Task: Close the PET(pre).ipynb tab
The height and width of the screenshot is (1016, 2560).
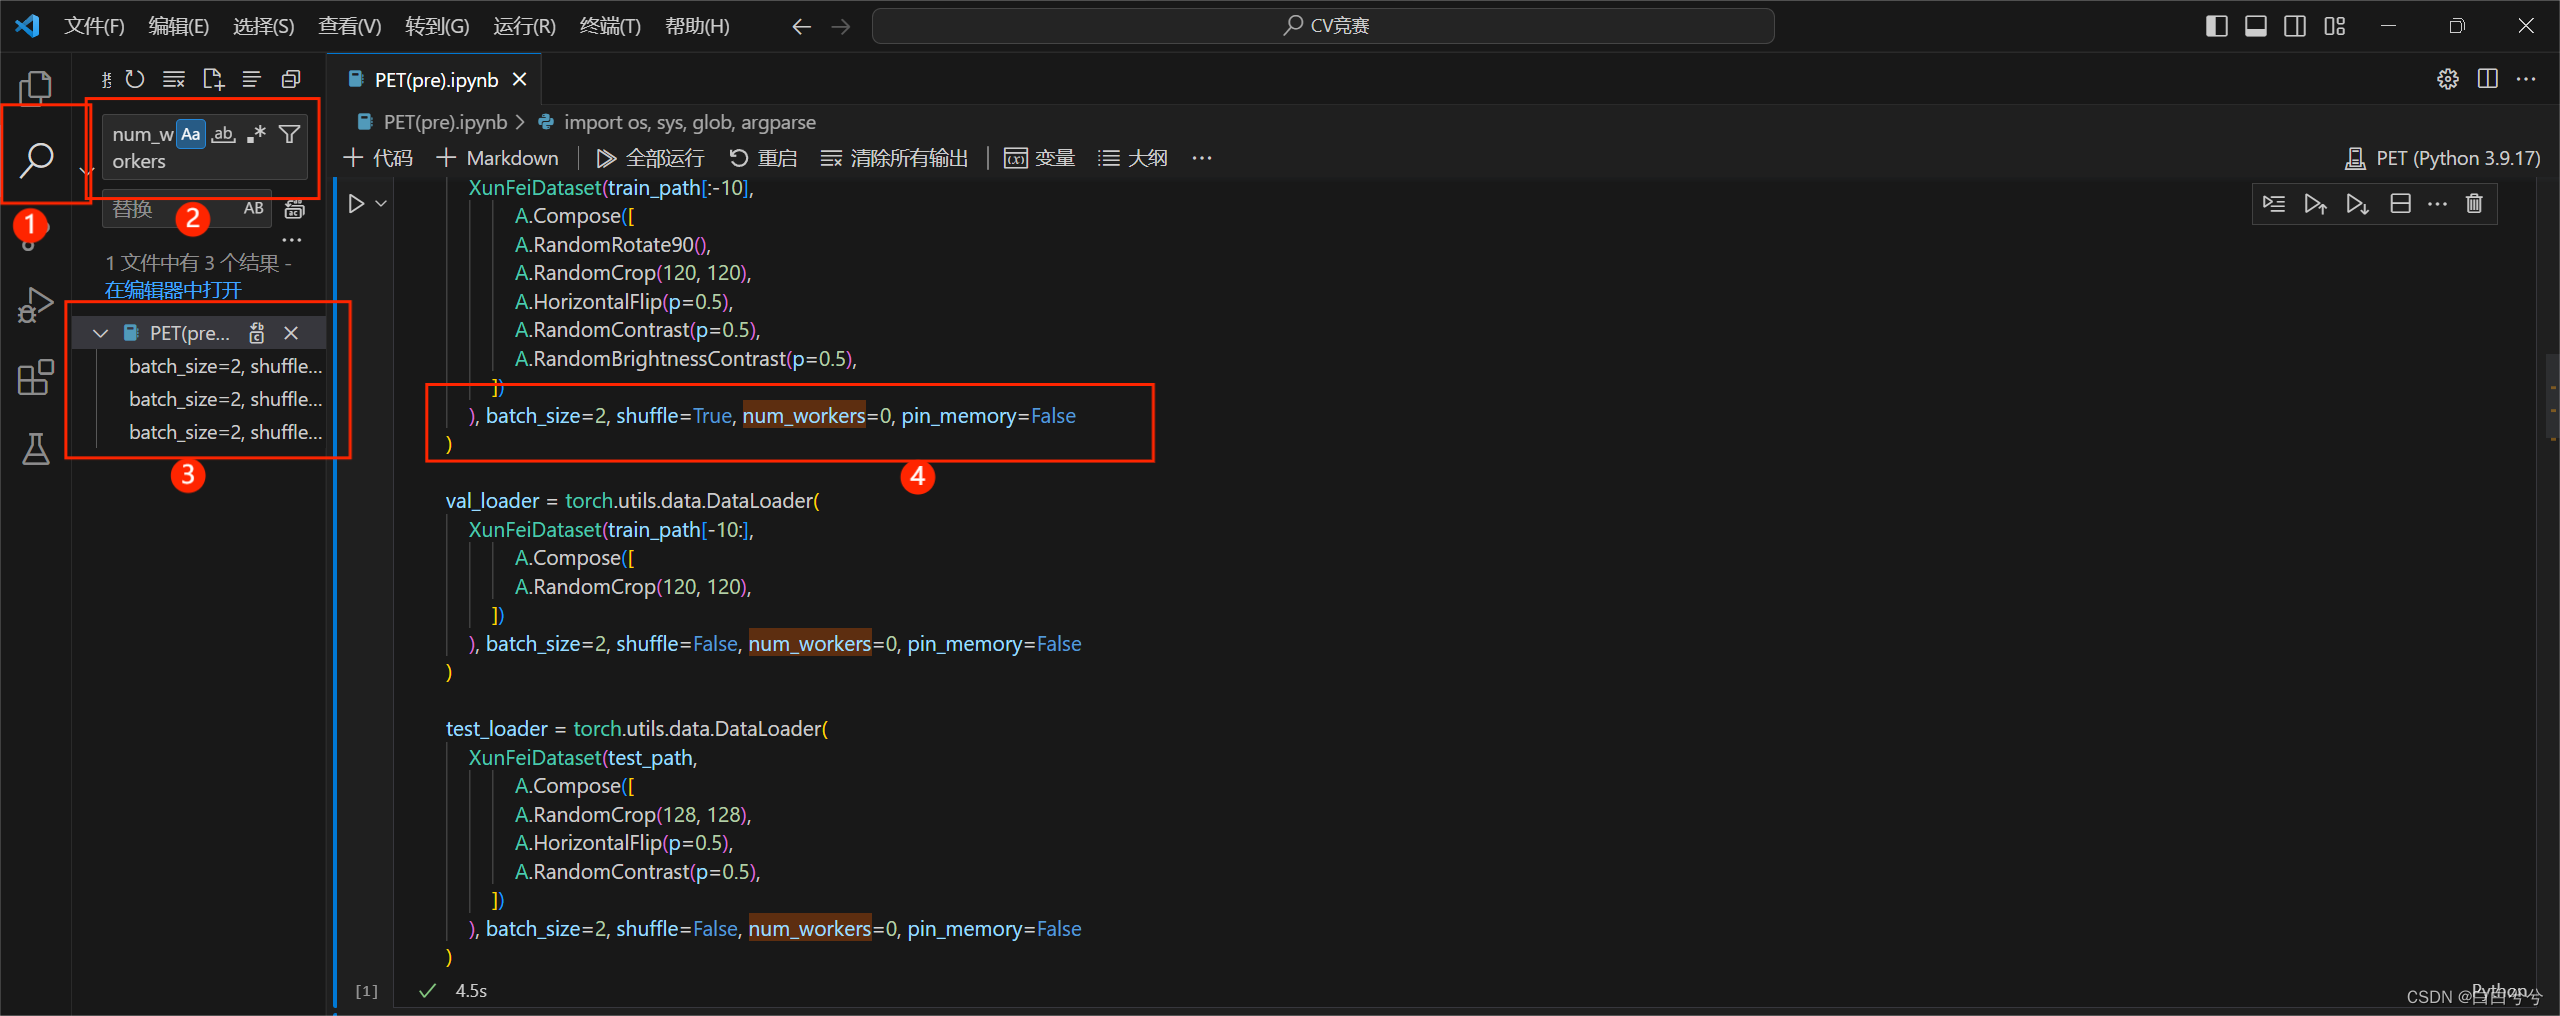Action: pyautogui.click(x=520, y=79)
